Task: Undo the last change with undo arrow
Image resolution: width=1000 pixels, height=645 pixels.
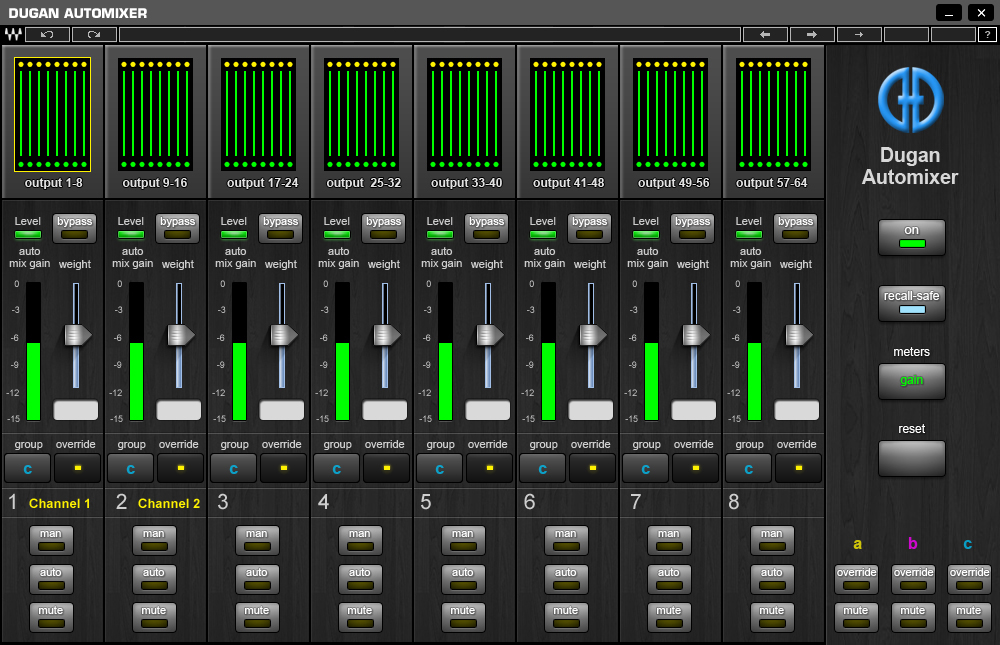Action: [x=47, y=34]
